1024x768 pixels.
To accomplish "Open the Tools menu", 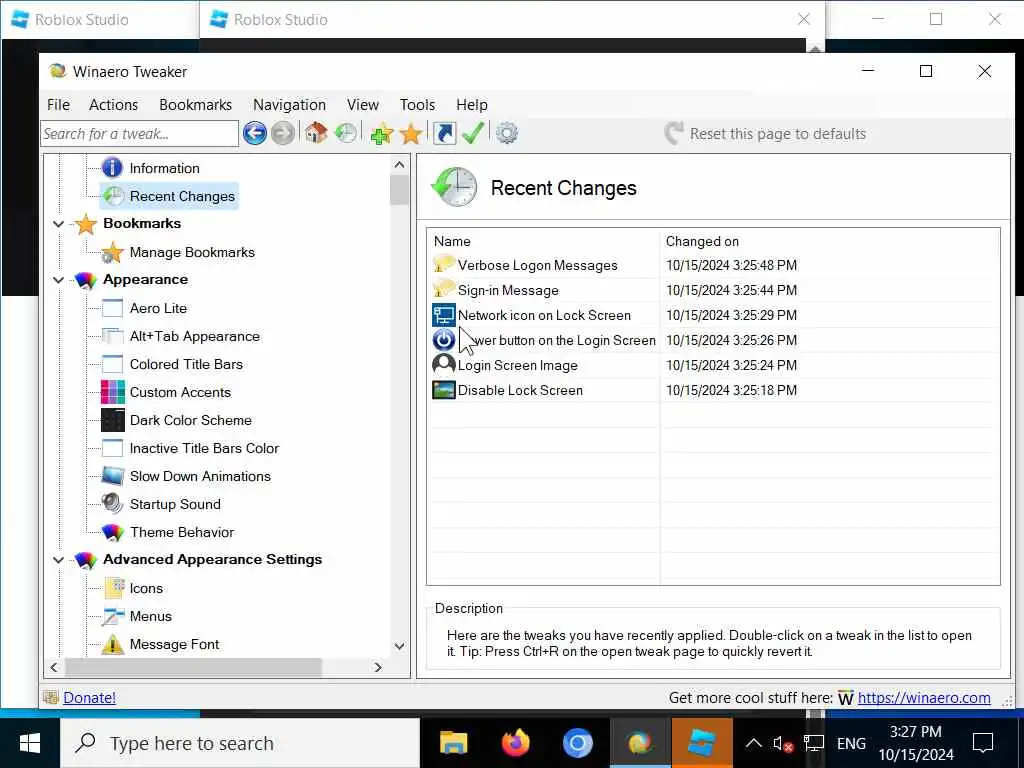I will [x=417, y=104].
